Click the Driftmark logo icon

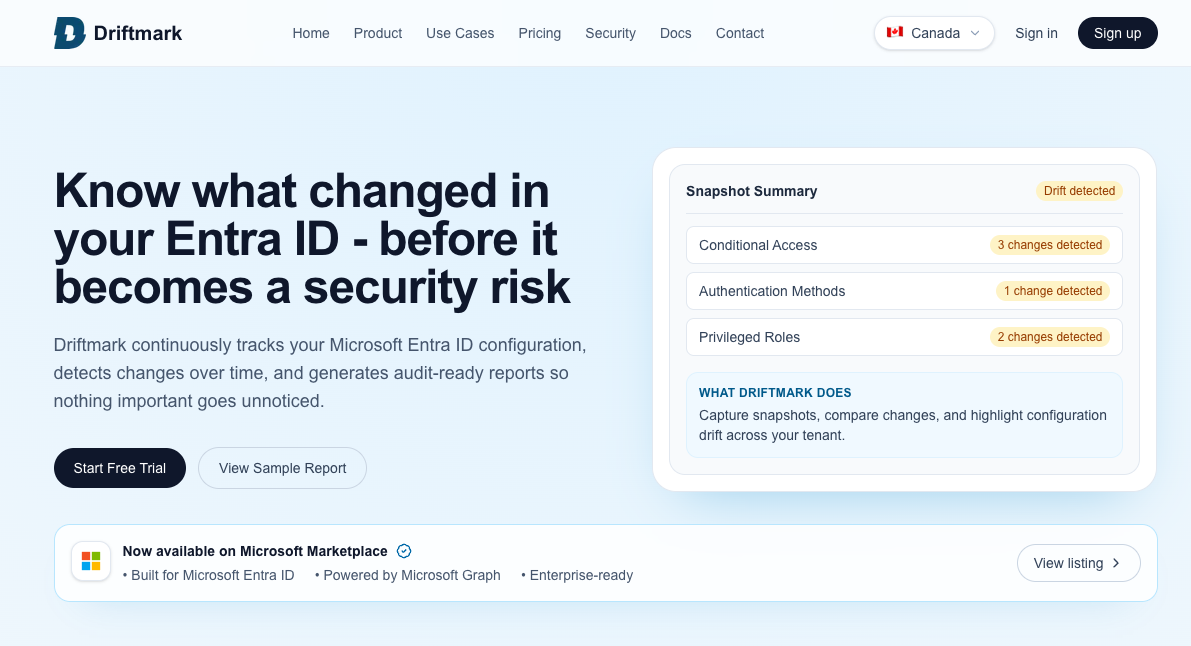point(69,33)
